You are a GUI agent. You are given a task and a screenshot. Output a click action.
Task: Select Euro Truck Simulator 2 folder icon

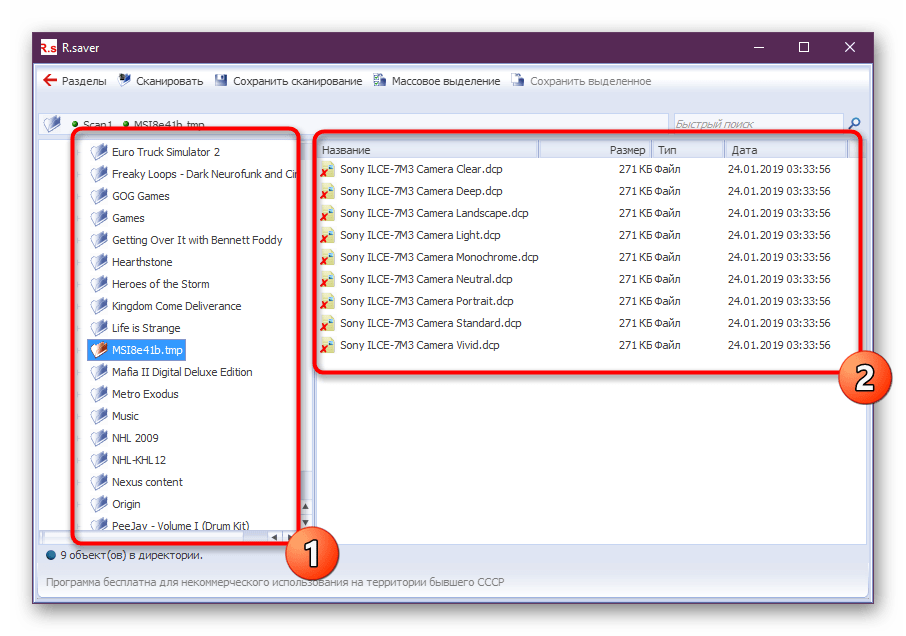(99, 151)
